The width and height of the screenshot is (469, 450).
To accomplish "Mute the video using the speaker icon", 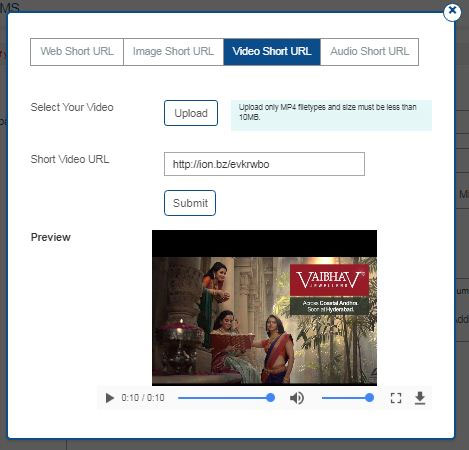I will [x=297, y=398].
